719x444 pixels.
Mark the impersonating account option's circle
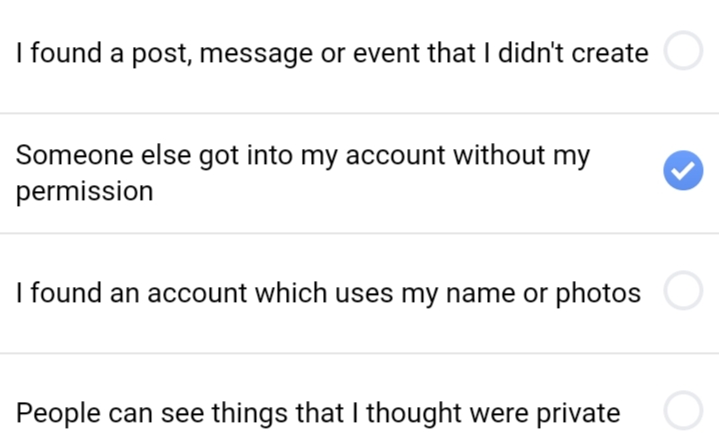point(683,290)
